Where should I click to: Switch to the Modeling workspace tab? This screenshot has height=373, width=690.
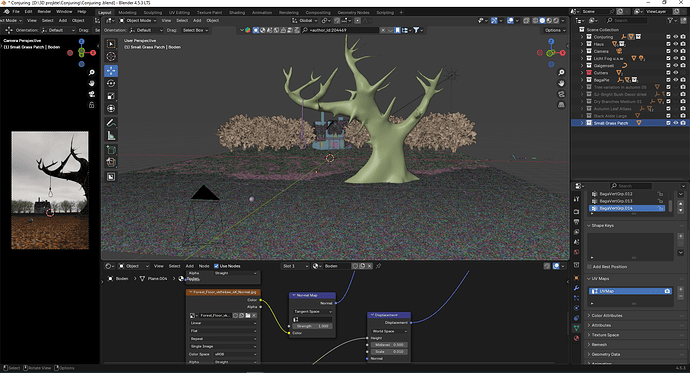pyautogui.click(x=127, y=12)
